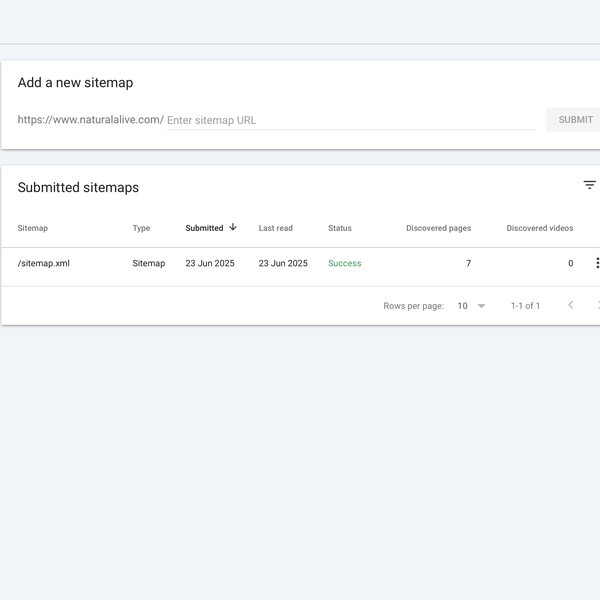
Task: Click the discovered pages count 7
Action: click(468, 264)
